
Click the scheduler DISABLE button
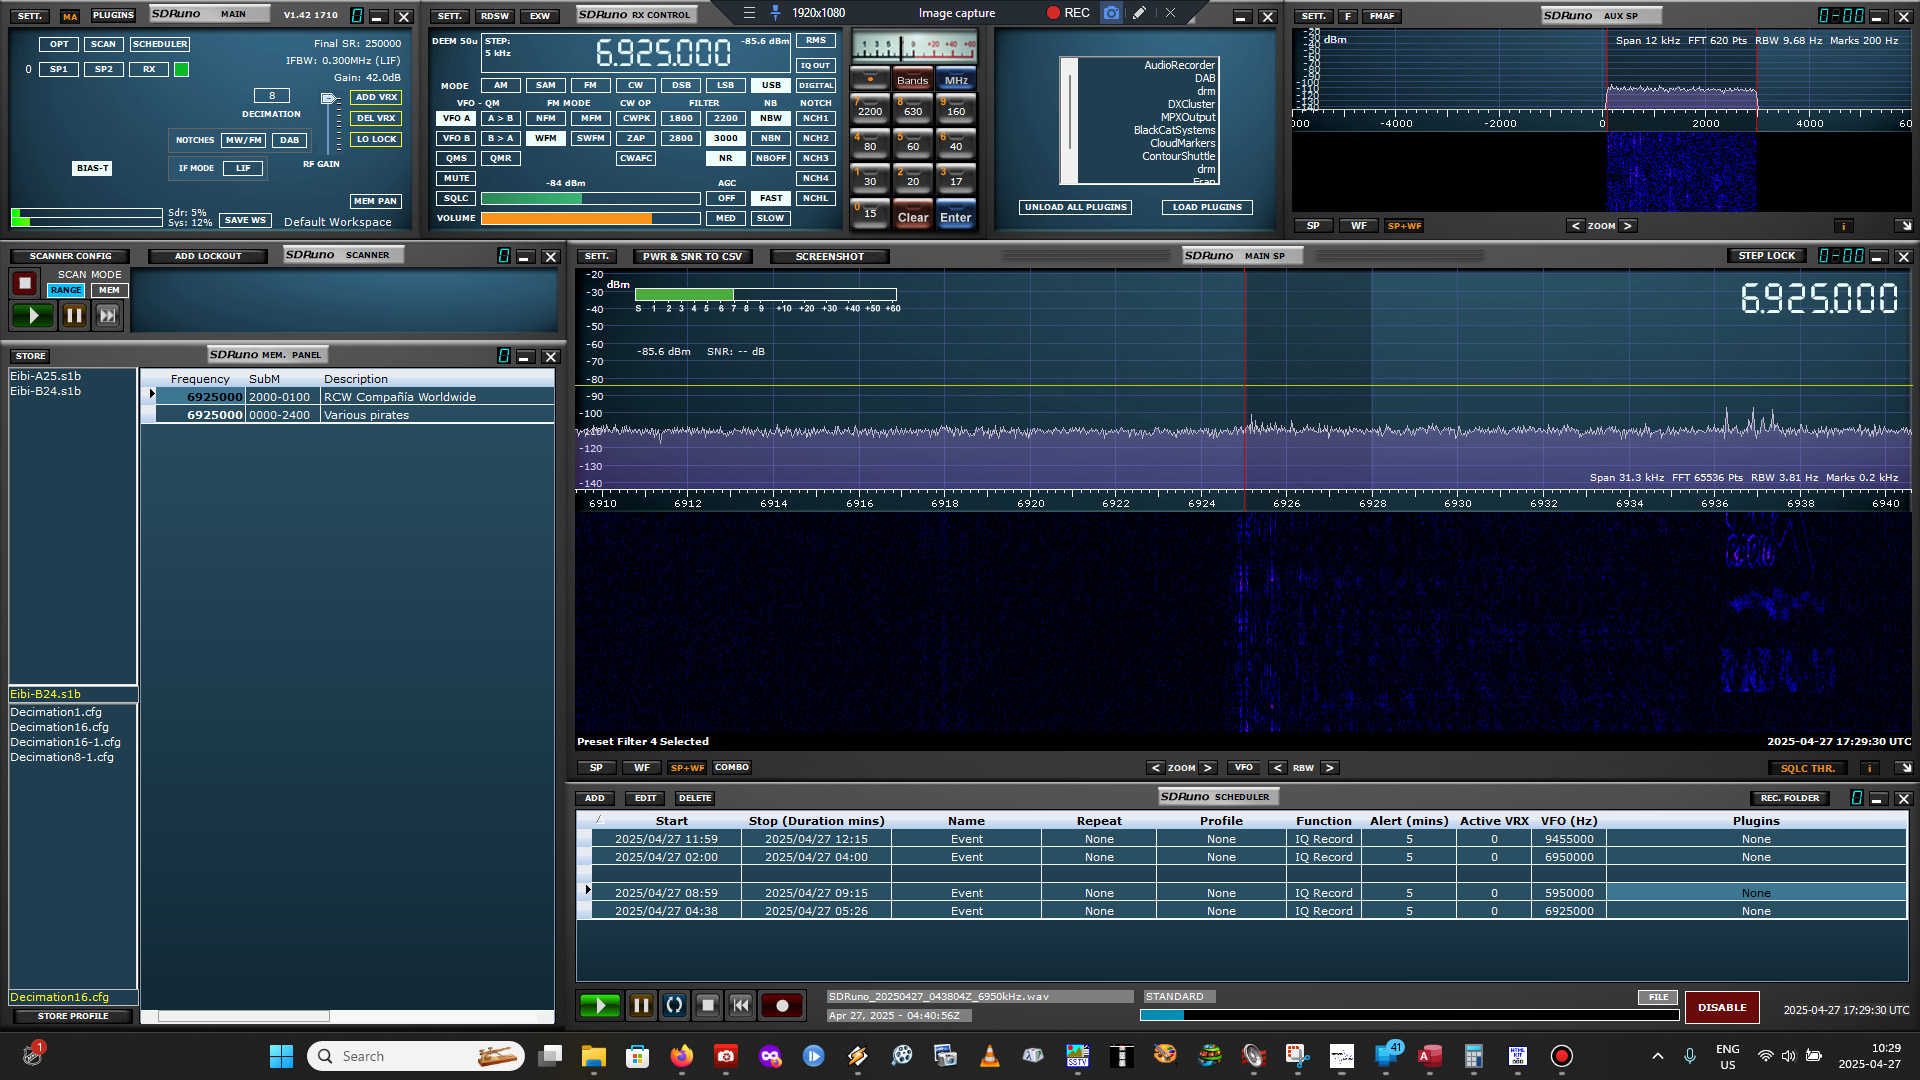pos(1721,1008)
